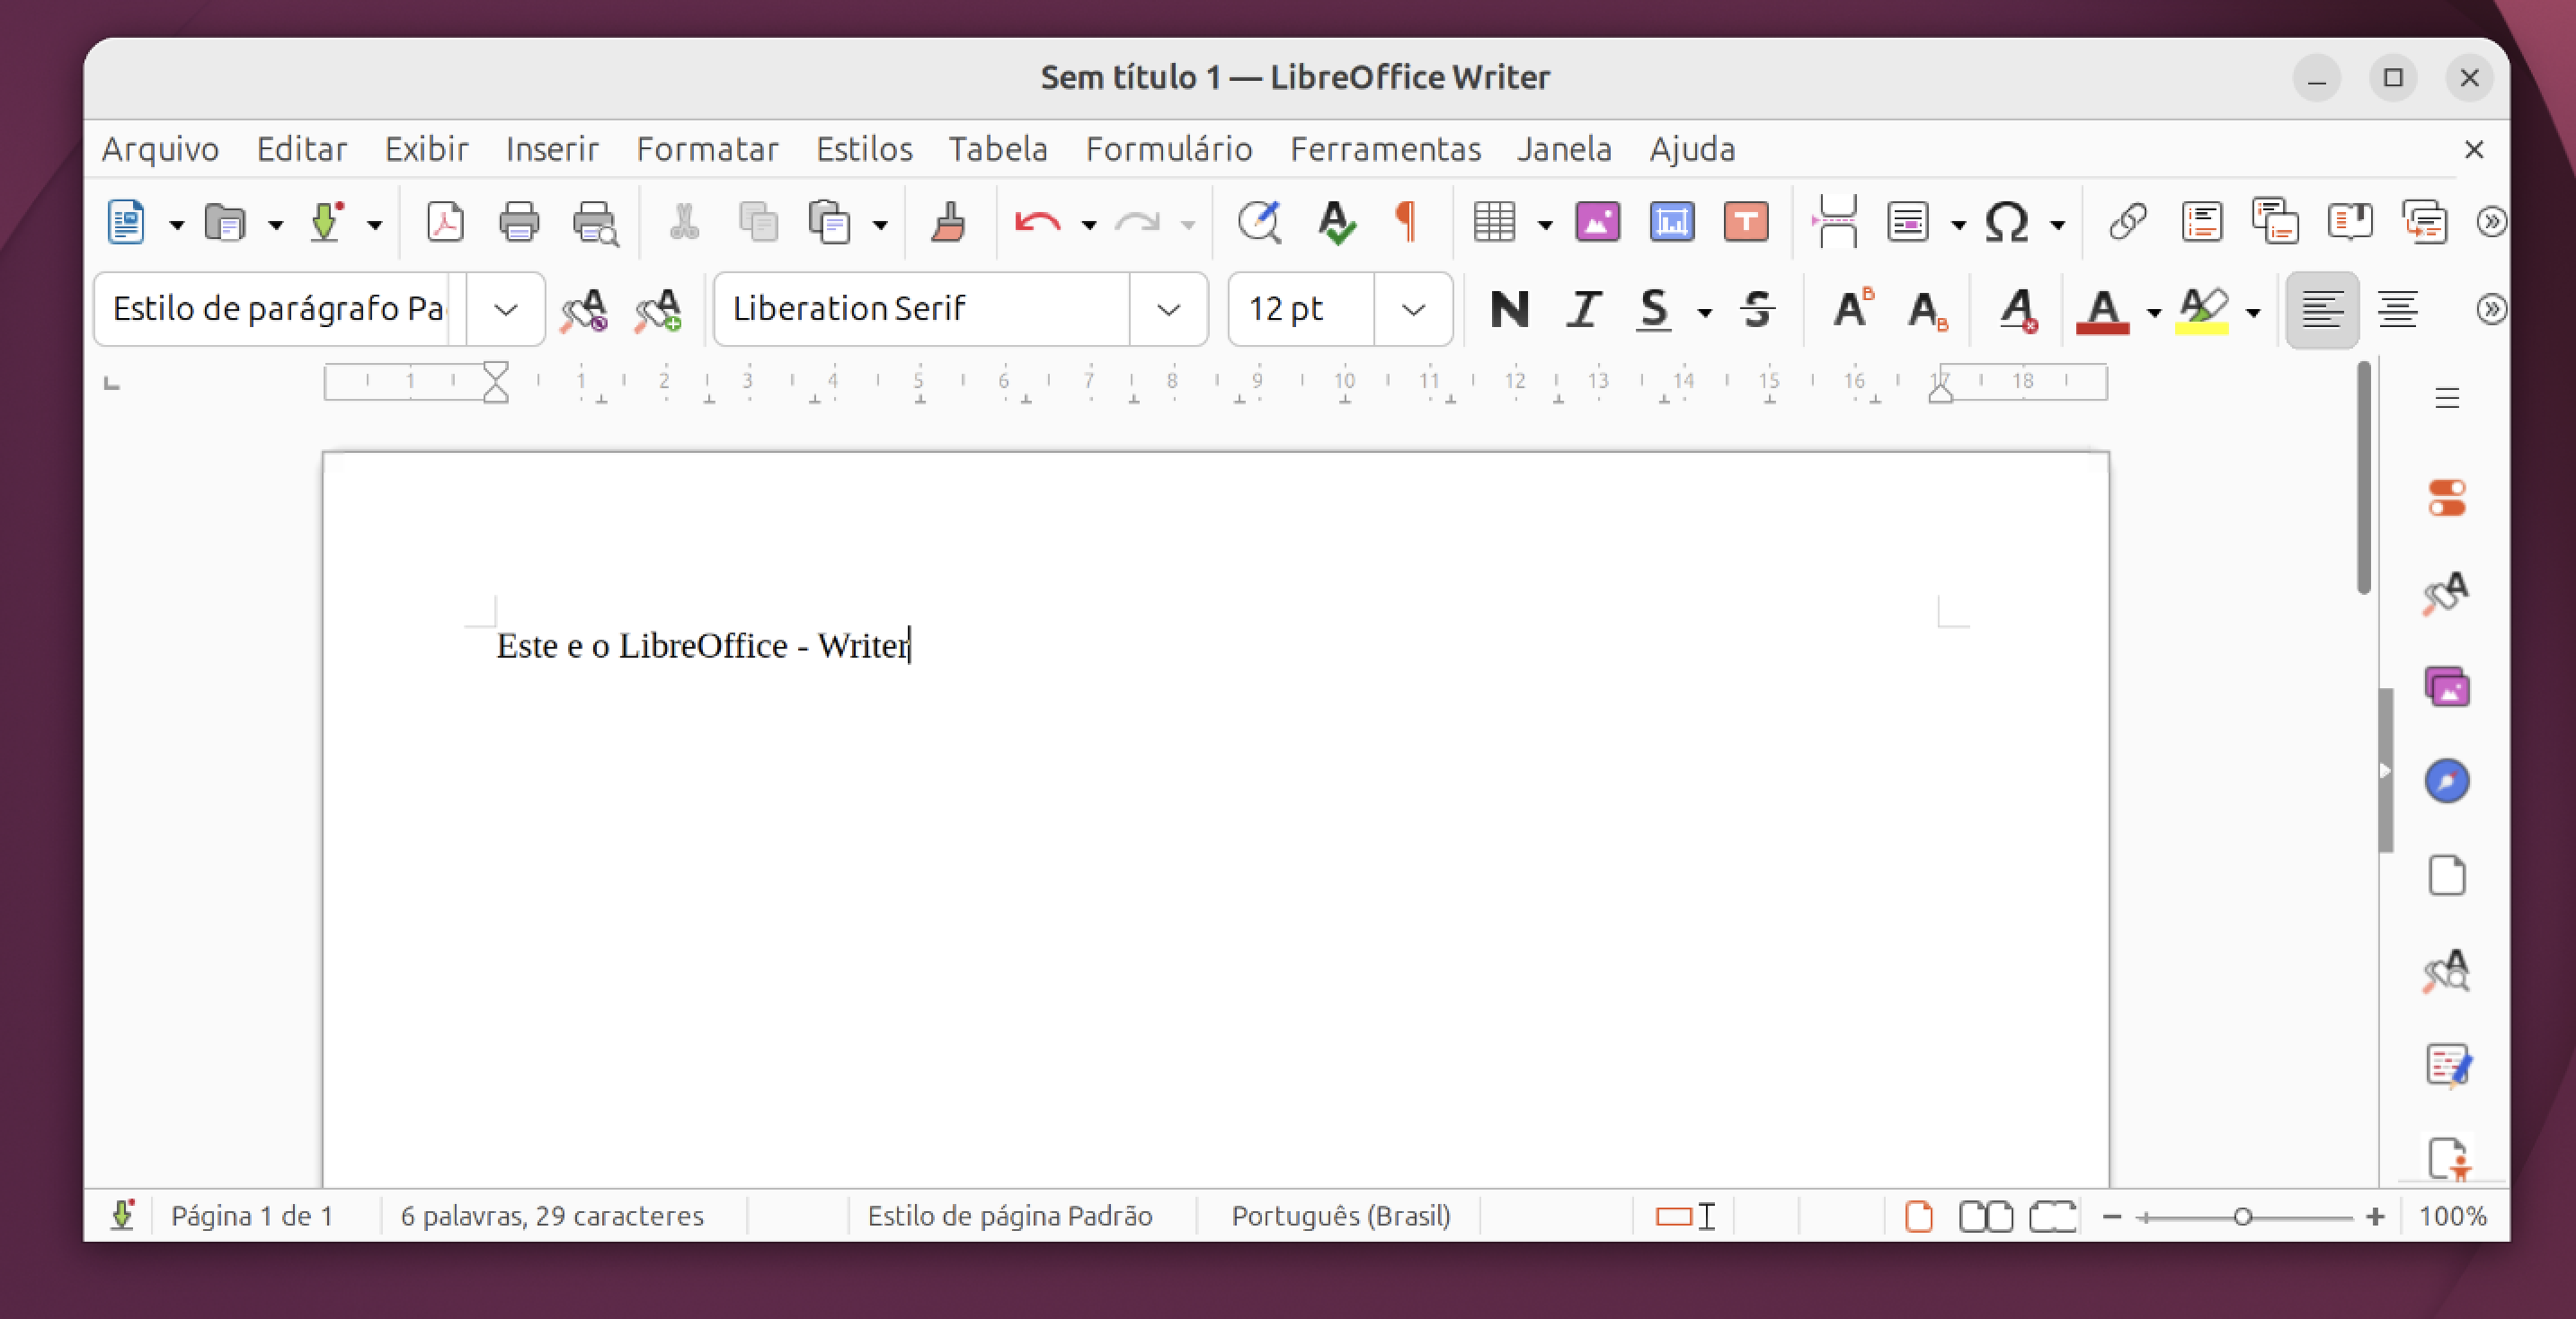Select the Clone Formatting paintbrush
The width and height of the screenshot is (2576, 1319).
(x=948, y=222)
